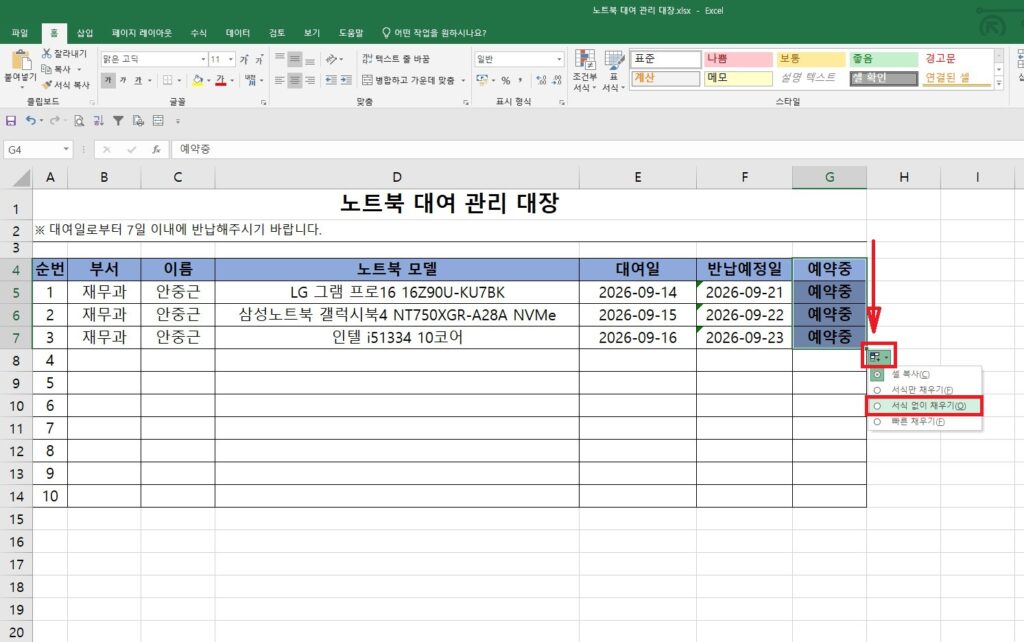Screen dimensions: 1024x642
Task: Click the accounting number format icon
Action: tap(482, 80)
